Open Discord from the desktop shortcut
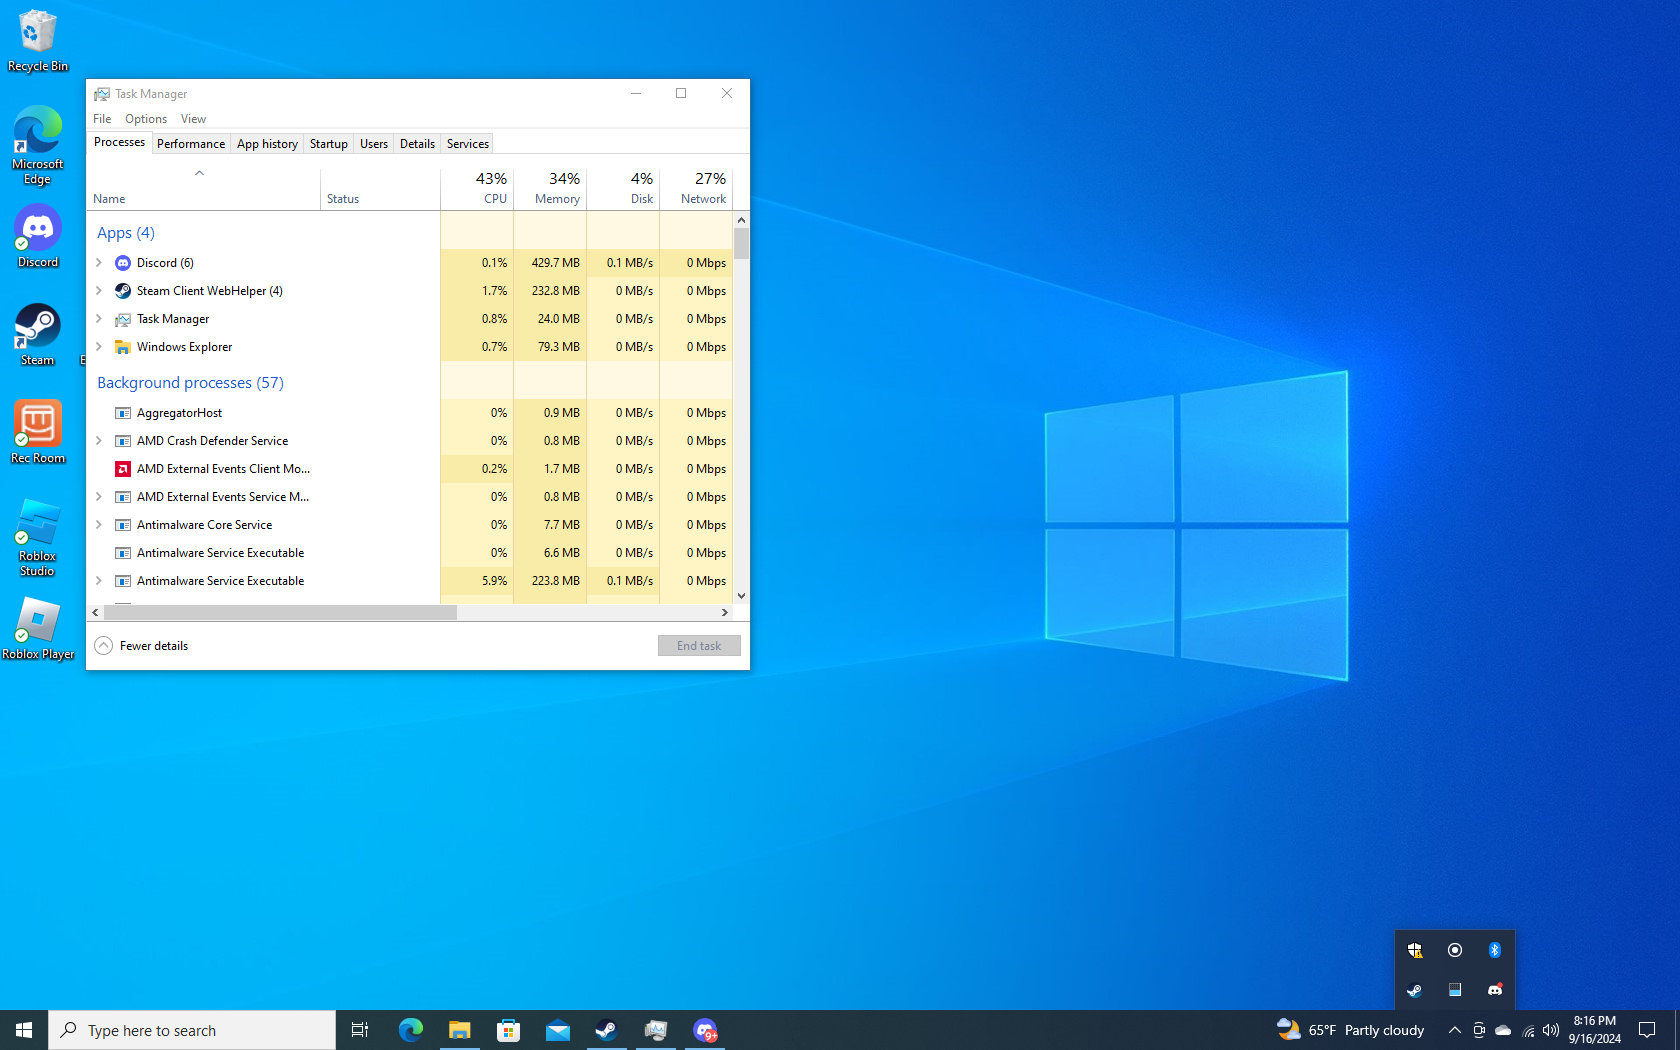 tap(38, 236)
